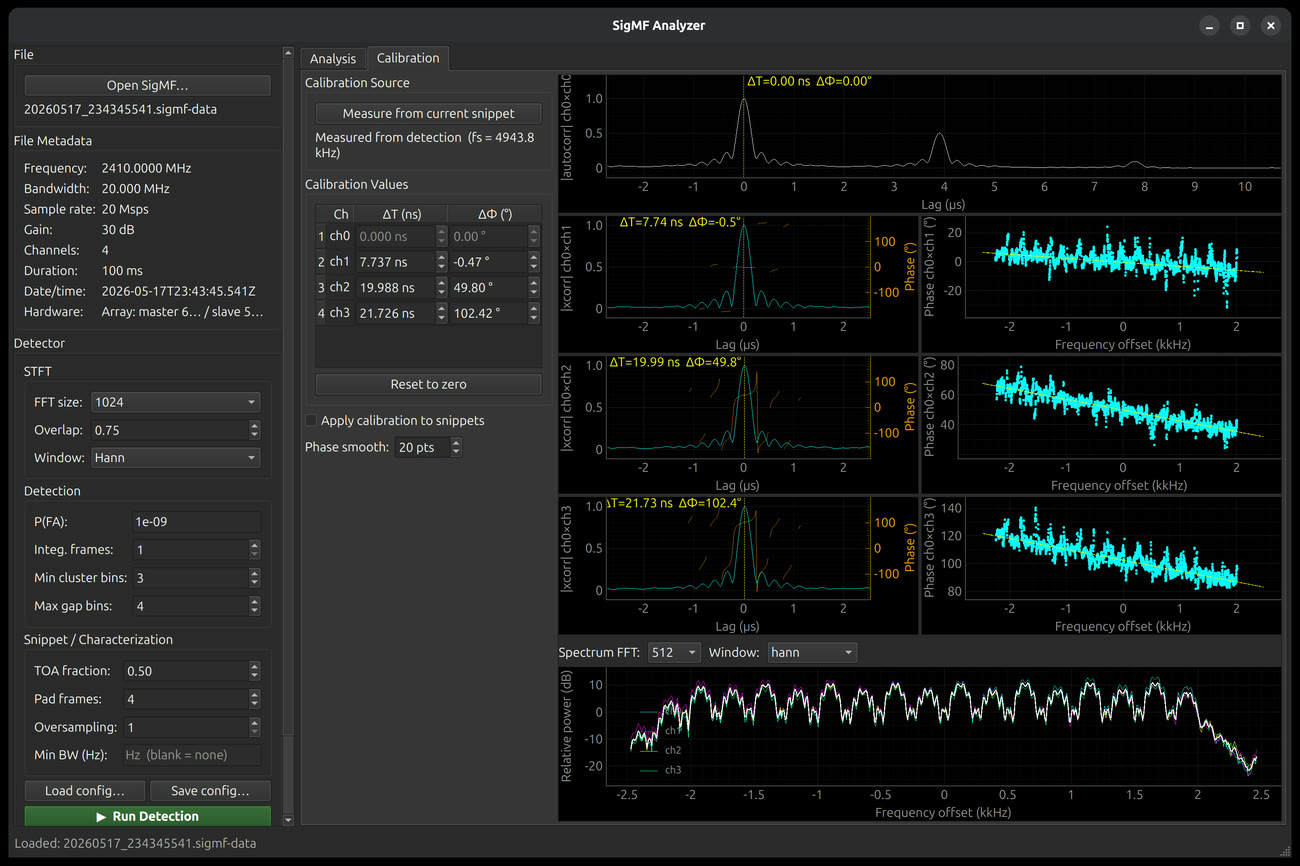Increase ch1 ΔT with its up arrow
1300x866 pixels.
tap(441, 257)
